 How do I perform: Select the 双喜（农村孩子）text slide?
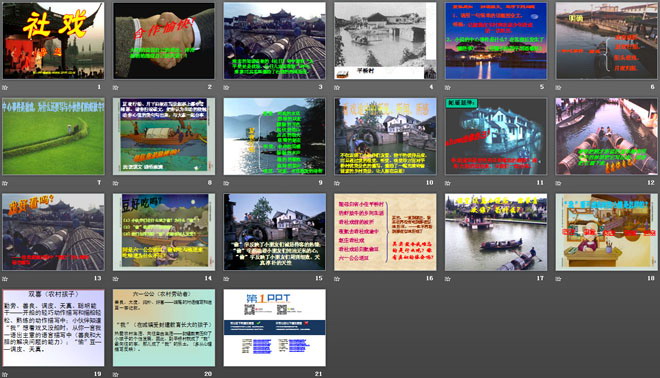pos(53,327)
